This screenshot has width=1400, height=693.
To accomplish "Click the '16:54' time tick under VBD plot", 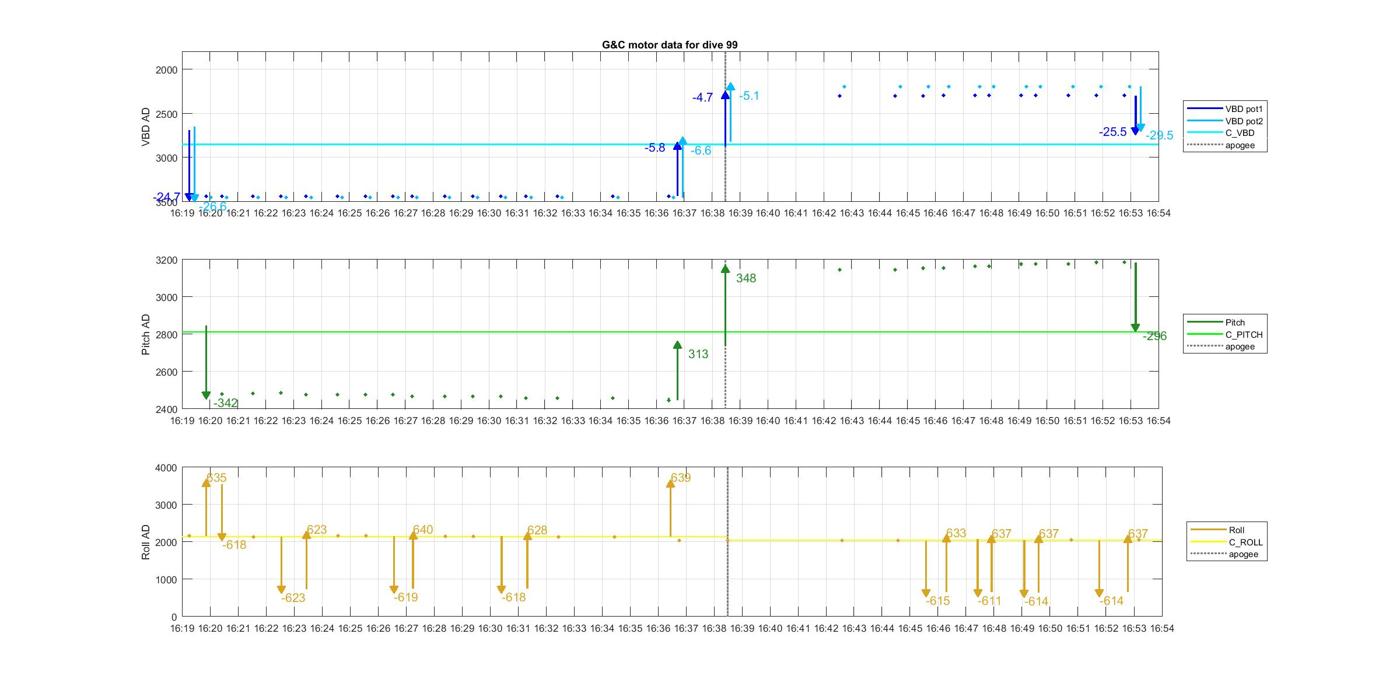I will tap(1159, 212).
